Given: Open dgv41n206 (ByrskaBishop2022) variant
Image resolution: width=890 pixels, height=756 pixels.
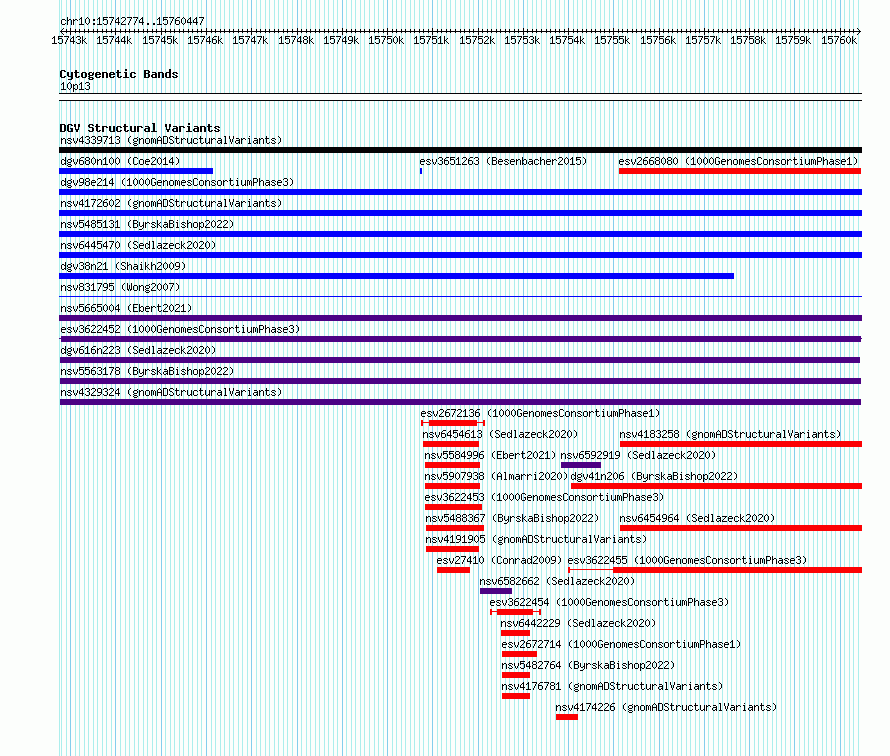Looking at the screenshot, I should tap(654, 476).
